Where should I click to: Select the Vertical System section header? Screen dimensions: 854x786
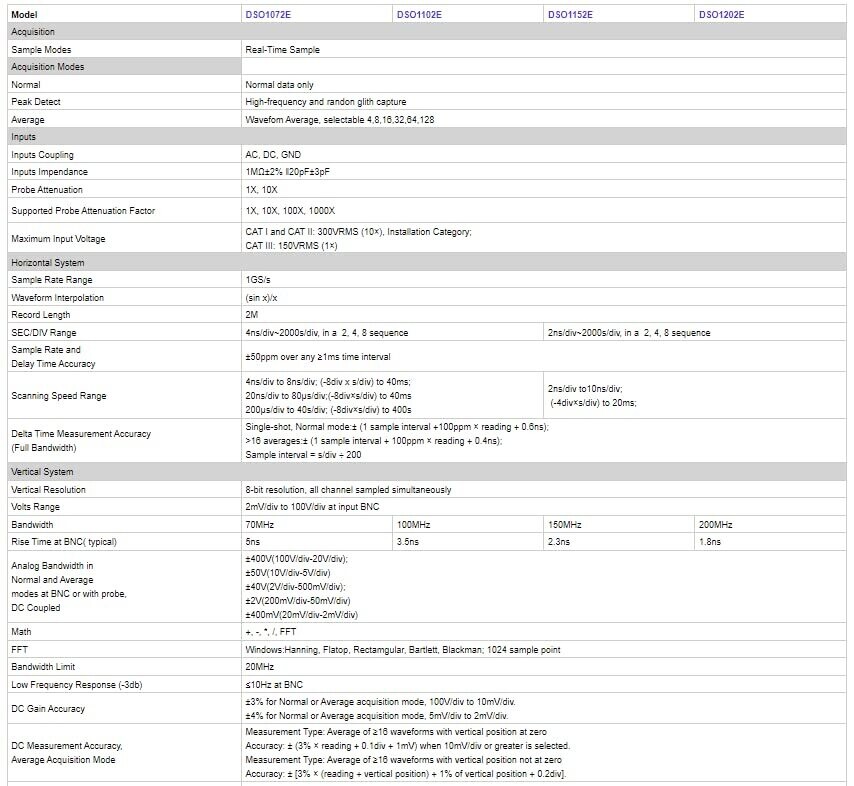click(x=42, y=472)
